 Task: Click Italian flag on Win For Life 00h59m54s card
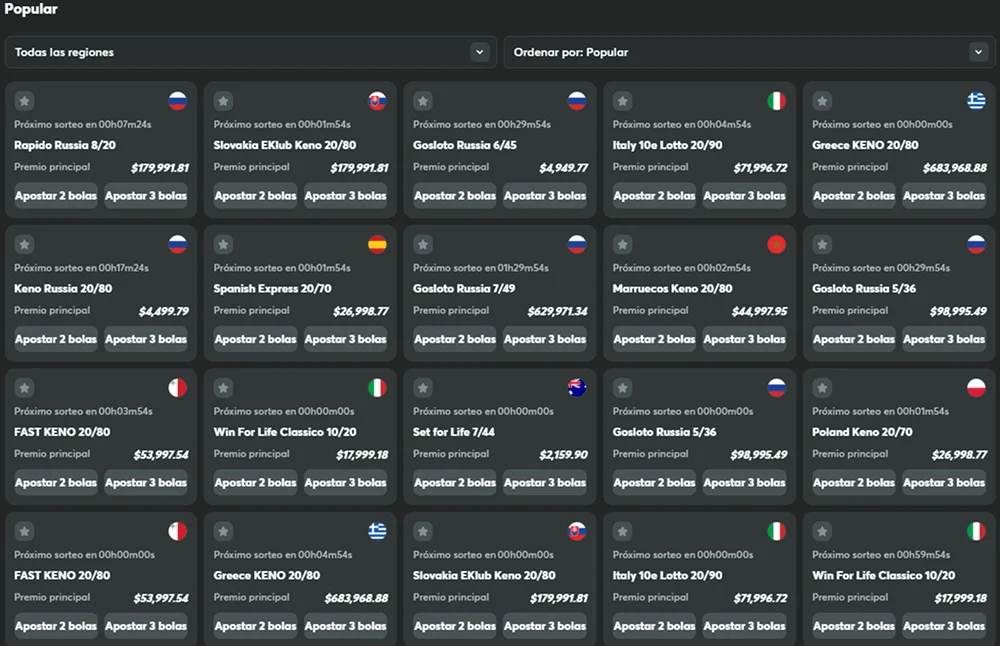tap(976, 531)
